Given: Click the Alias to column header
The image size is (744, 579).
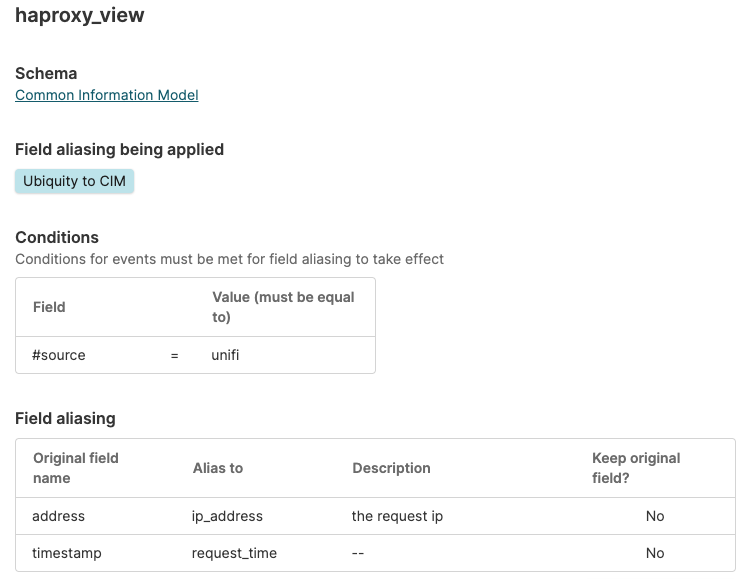Looking at the screenshot, I should click(218, 468).
